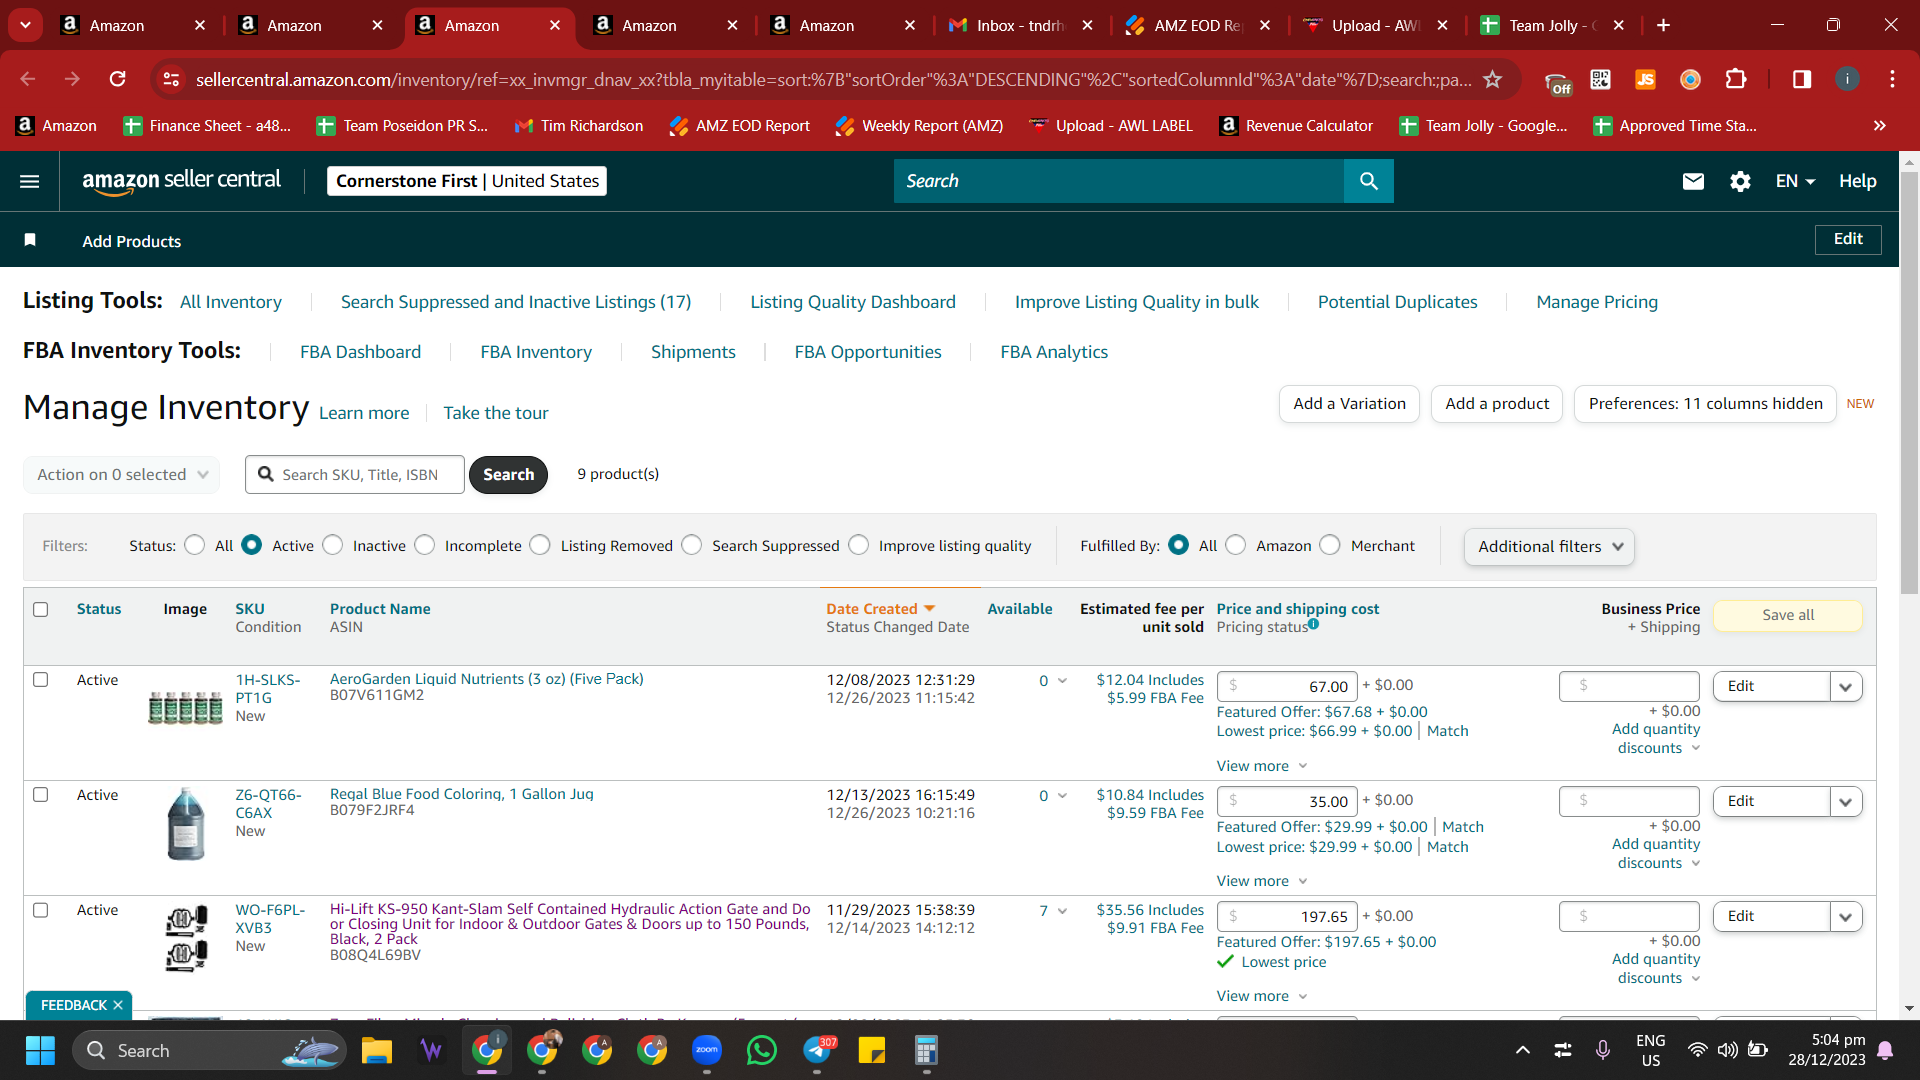Image resolution: width=1920 pixels, height=1080 pixels.
Task: Select the Incomplete status radio button
Action: point(425,545)
